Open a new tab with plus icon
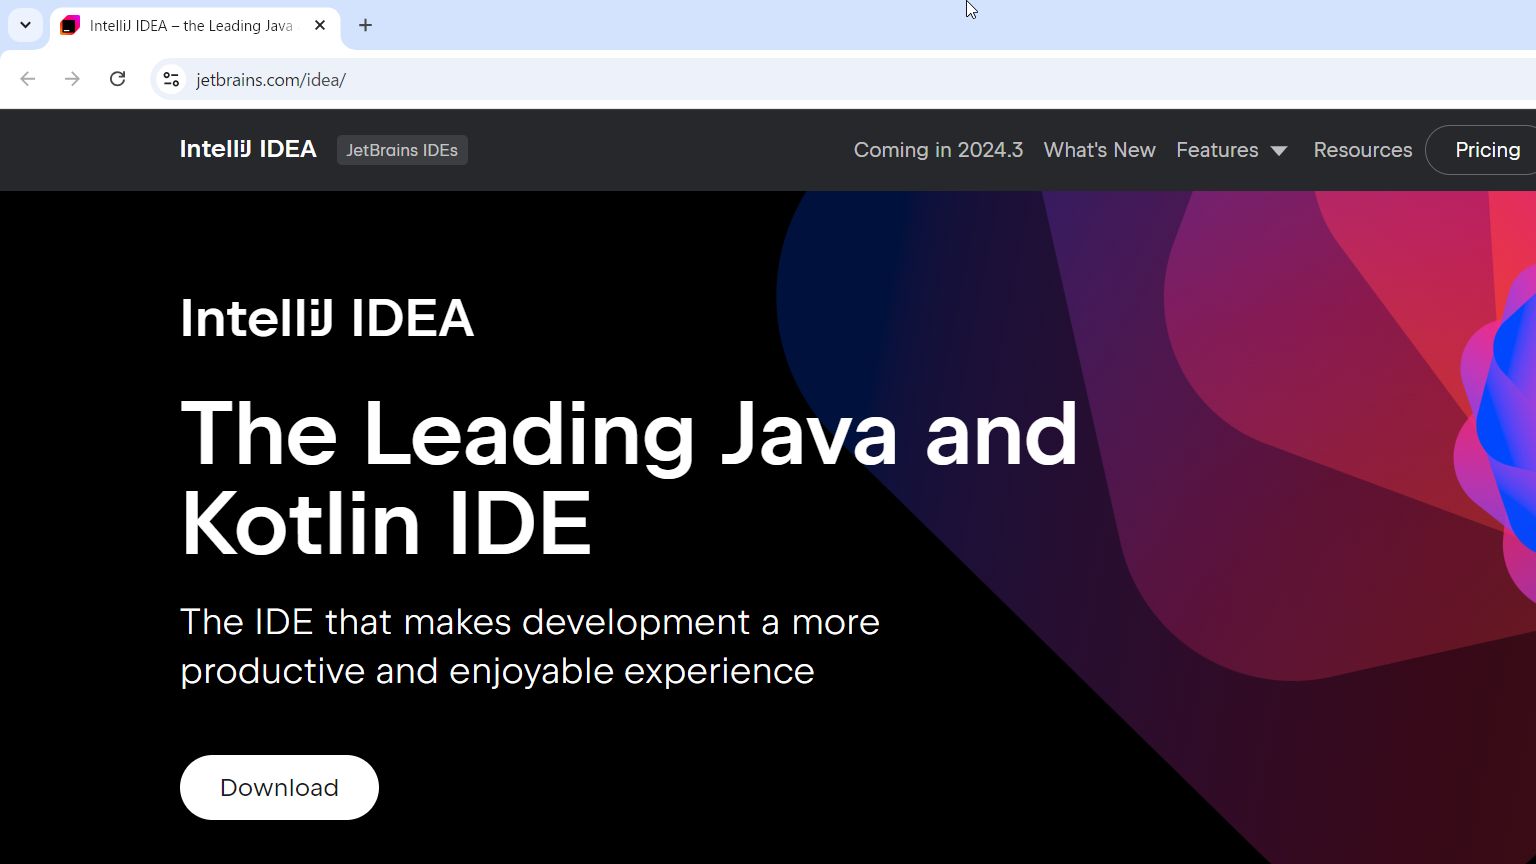Image resolution: width=1536 pixels, height=864 pixels. (x=365, y=25)
